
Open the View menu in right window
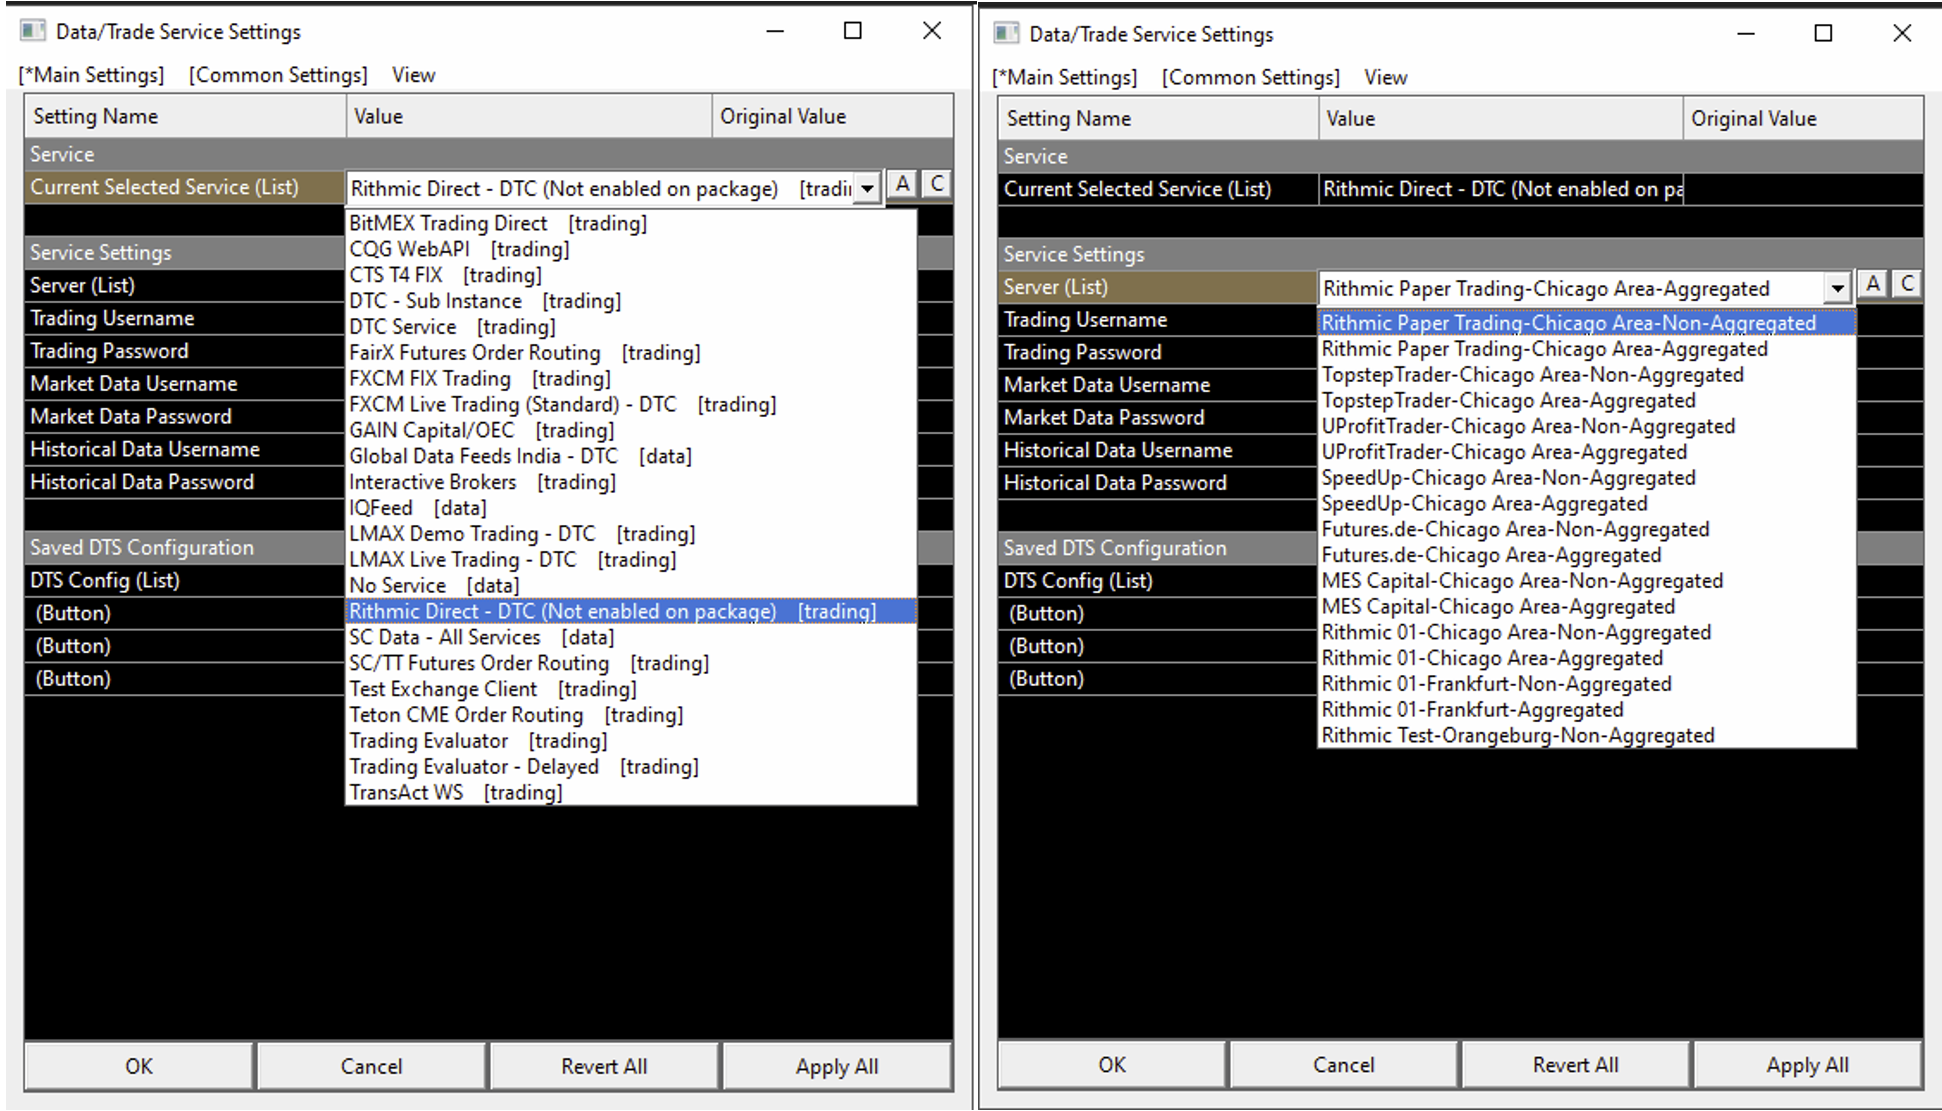1385,77
